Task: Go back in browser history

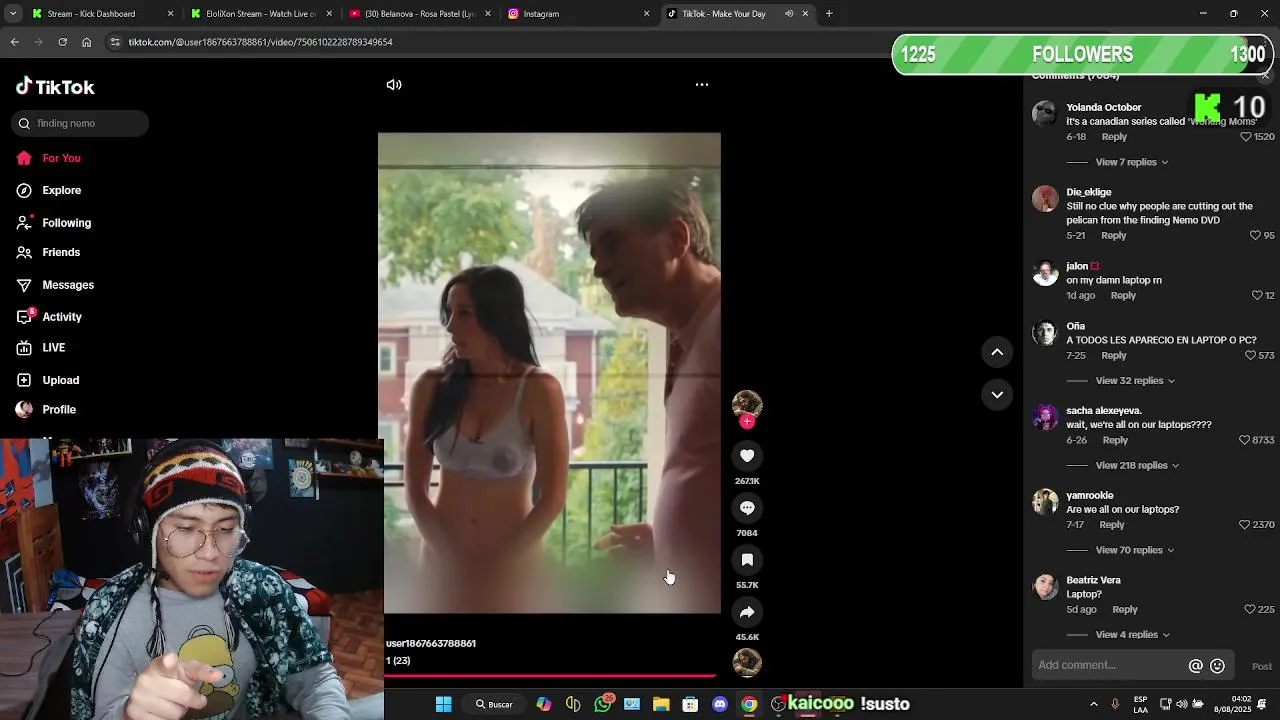Action: click(14, 42)
